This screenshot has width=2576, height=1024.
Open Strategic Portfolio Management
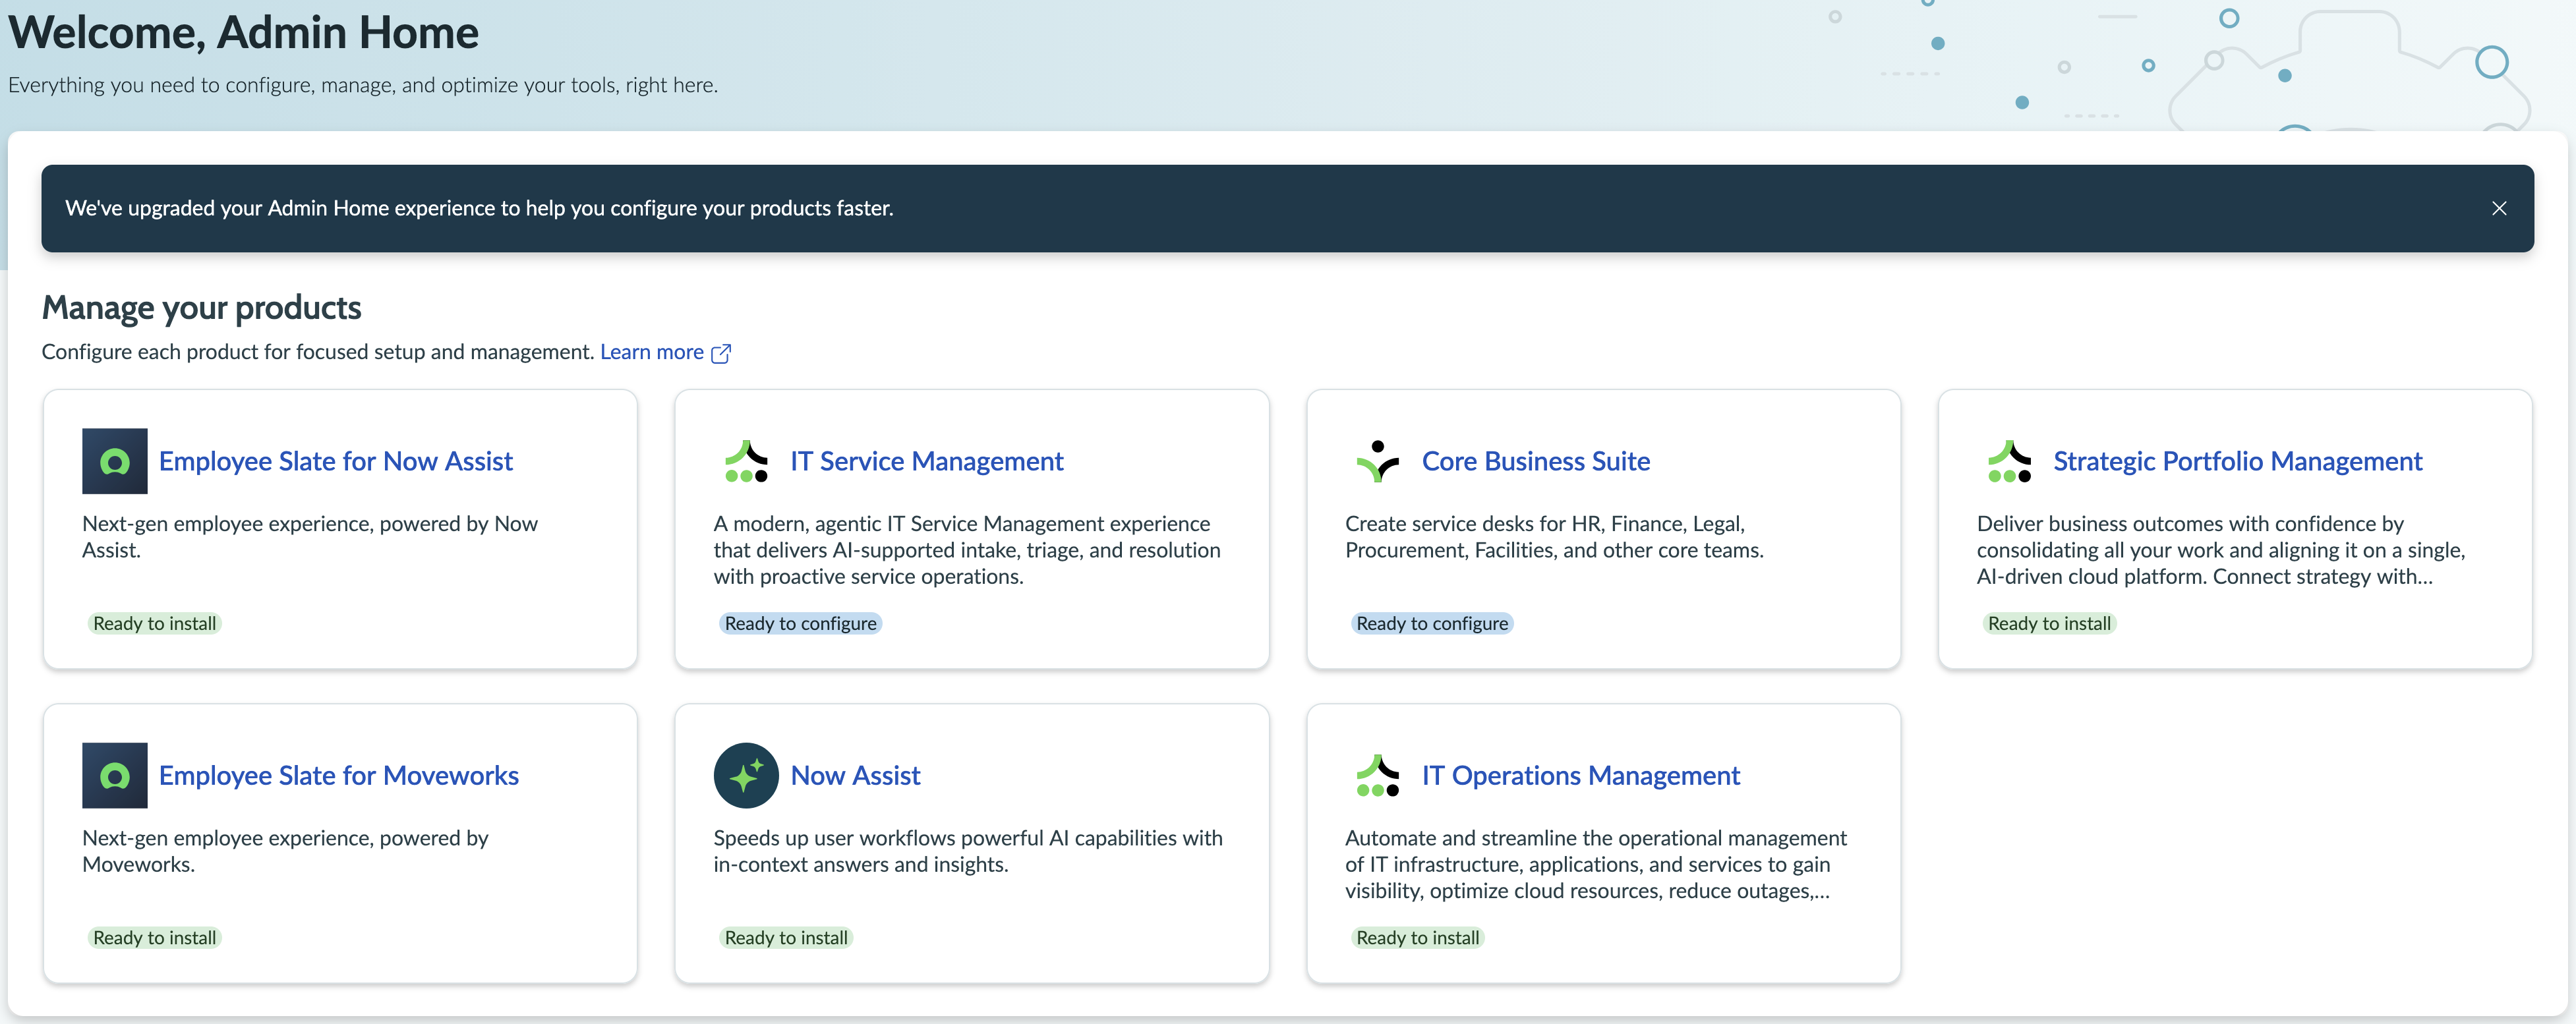point(2238,461)
